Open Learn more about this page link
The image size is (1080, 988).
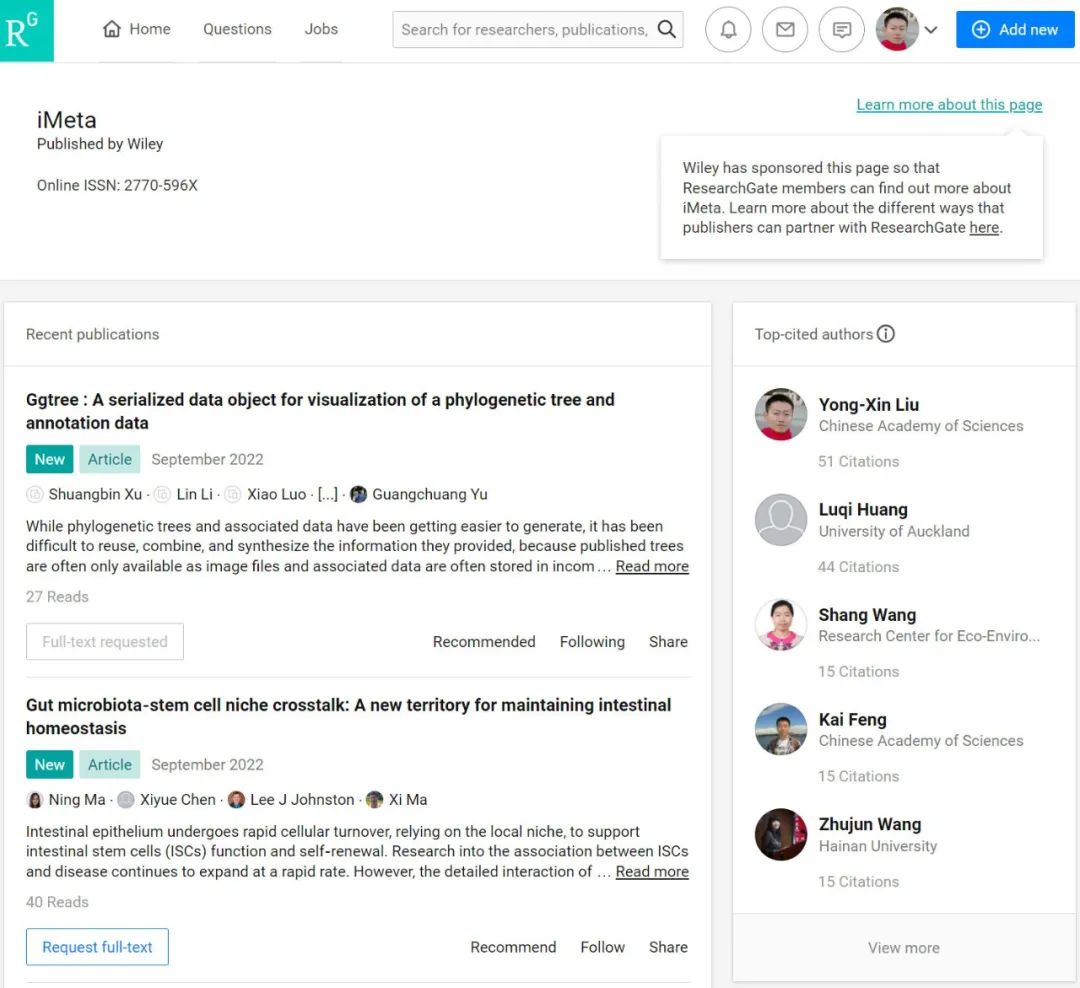[948, 105]
